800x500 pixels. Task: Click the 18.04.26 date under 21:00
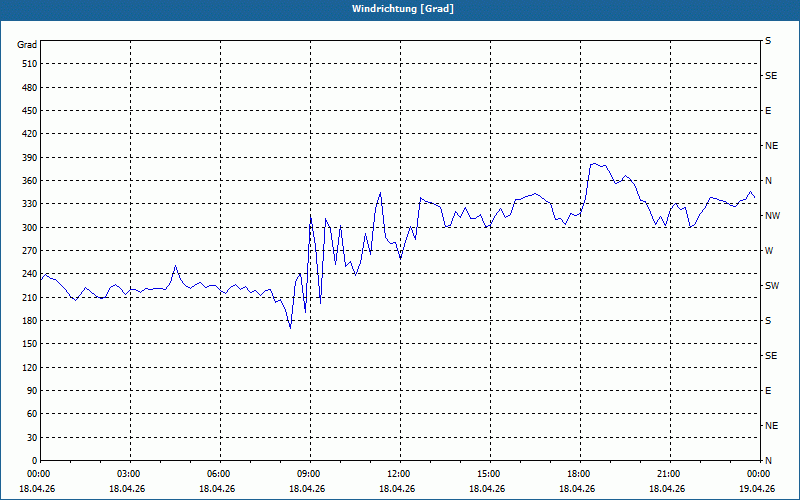[667, 489]
